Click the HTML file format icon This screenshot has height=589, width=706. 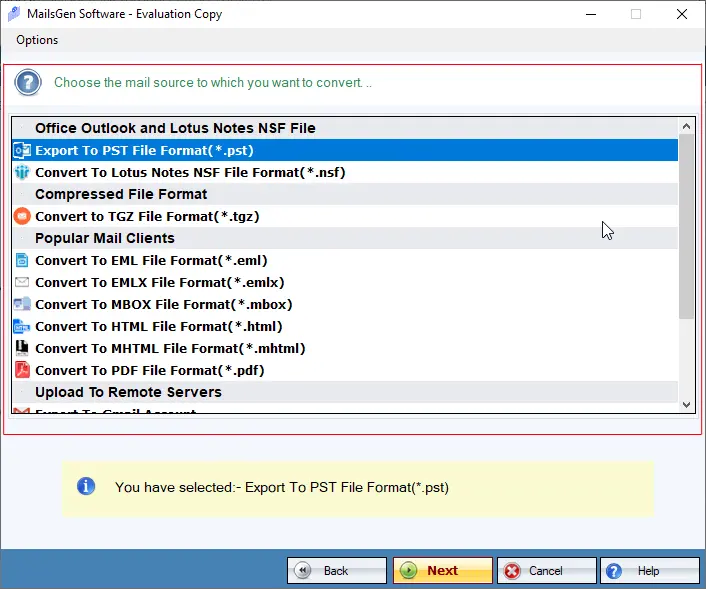22,326
